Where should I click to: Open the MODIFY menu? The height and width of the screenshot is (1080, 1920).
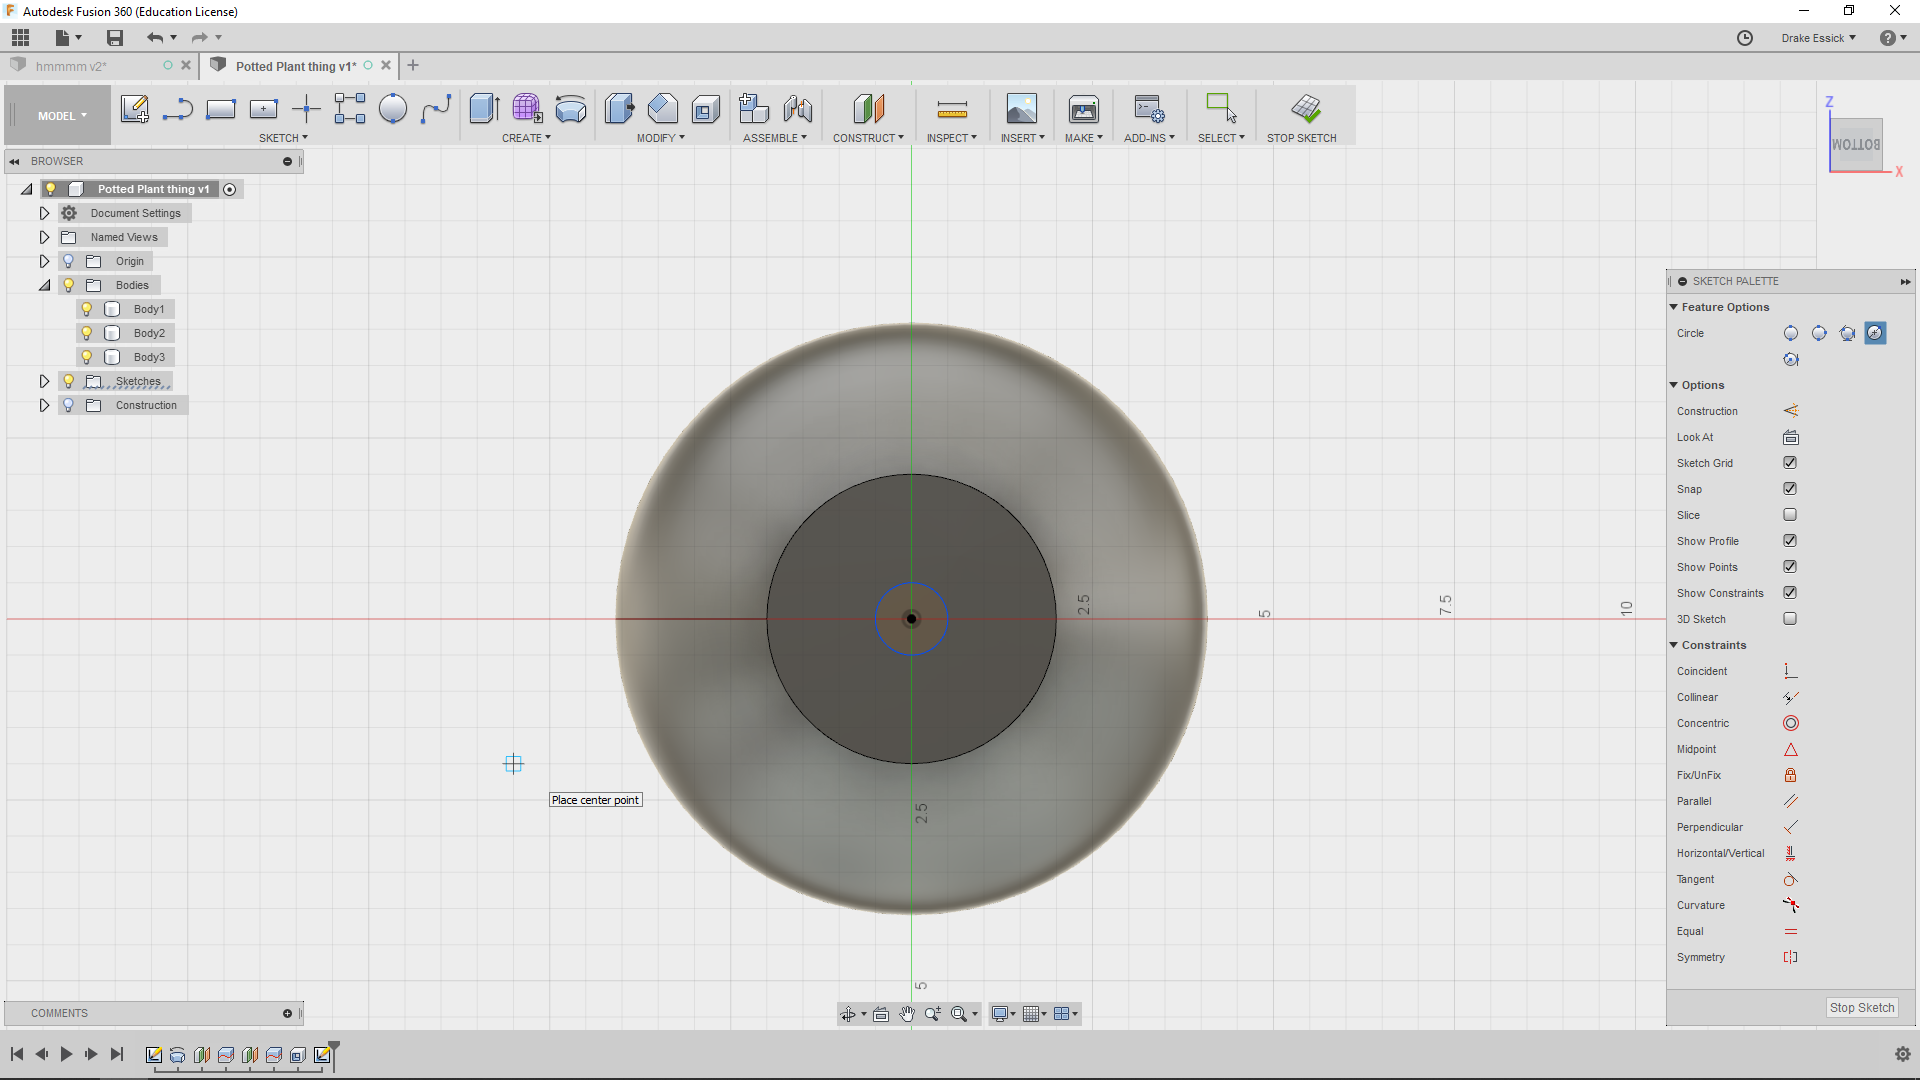661,138
